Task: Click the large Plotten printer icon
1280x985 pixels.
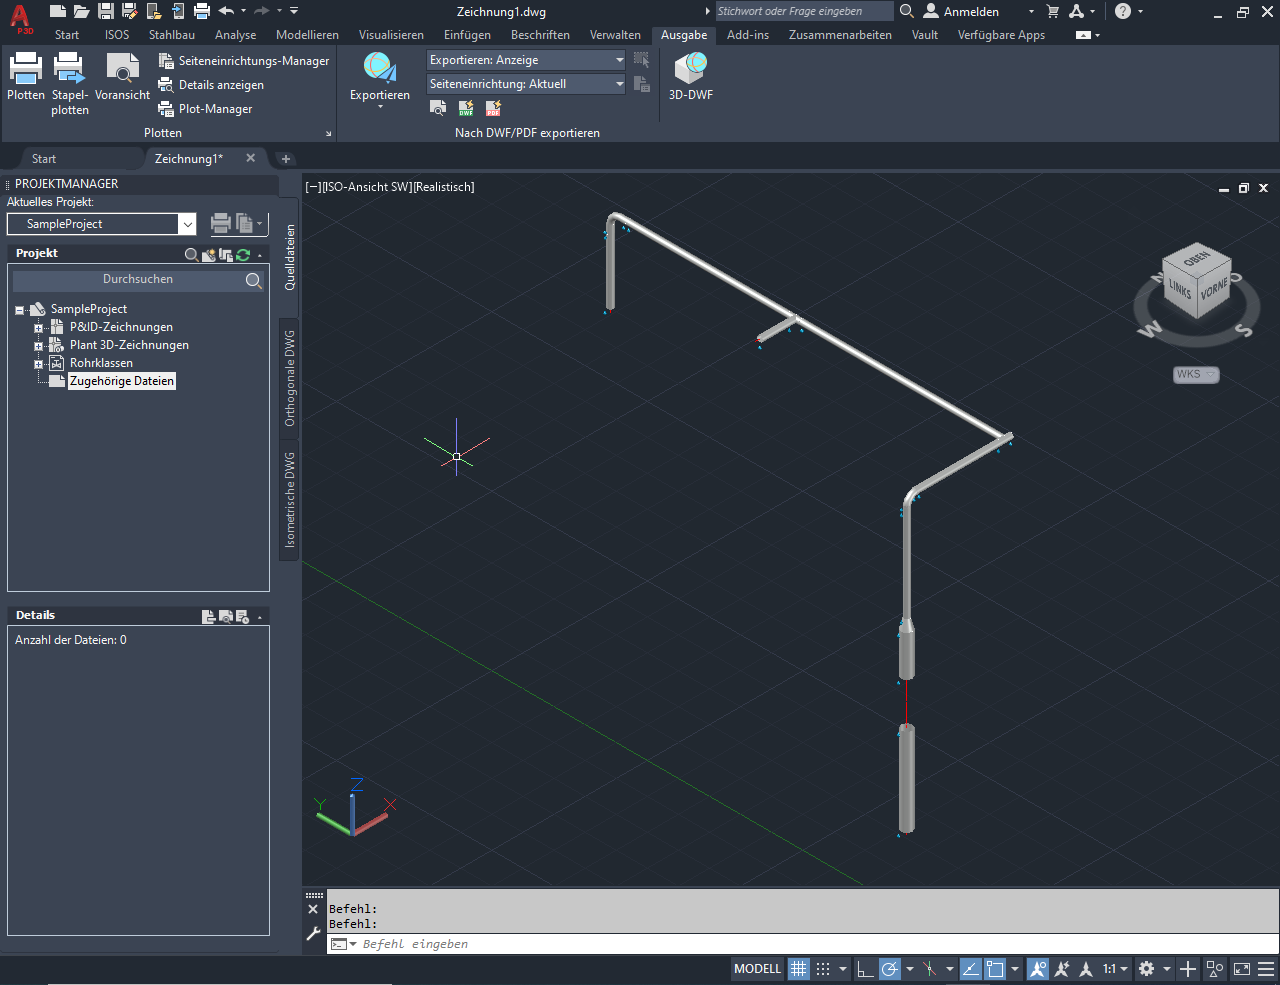Action: (x=25, y=68)
